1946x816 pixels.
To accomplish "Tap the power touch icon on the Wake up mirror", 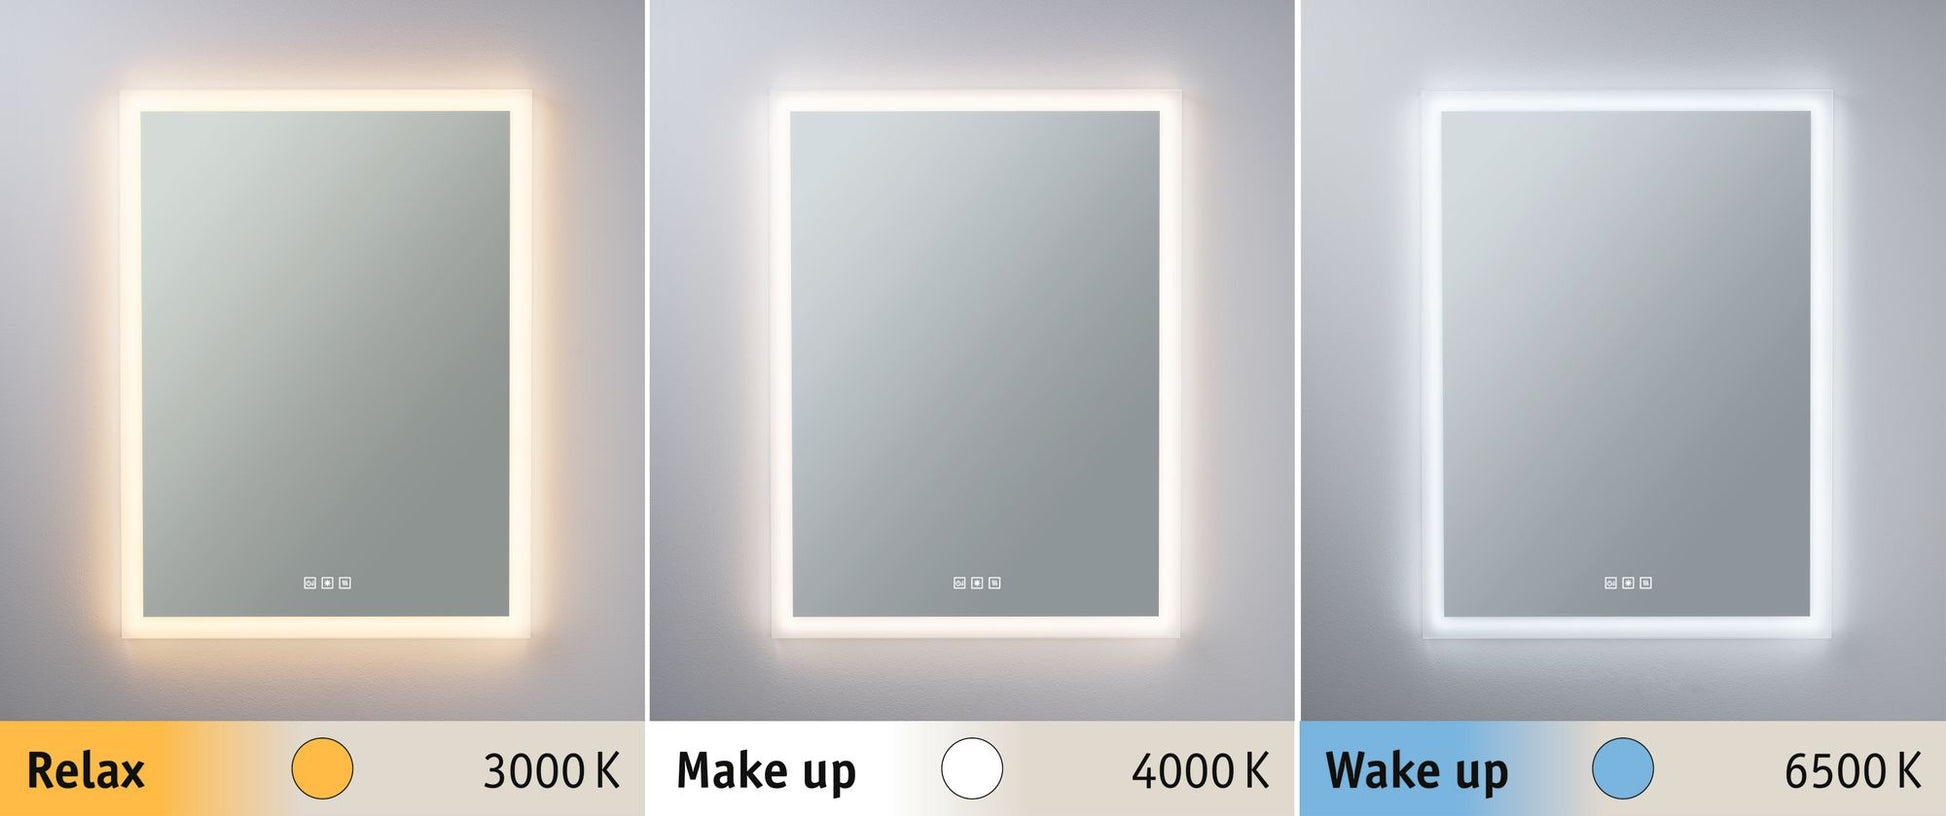I will tap(1611, 583).
